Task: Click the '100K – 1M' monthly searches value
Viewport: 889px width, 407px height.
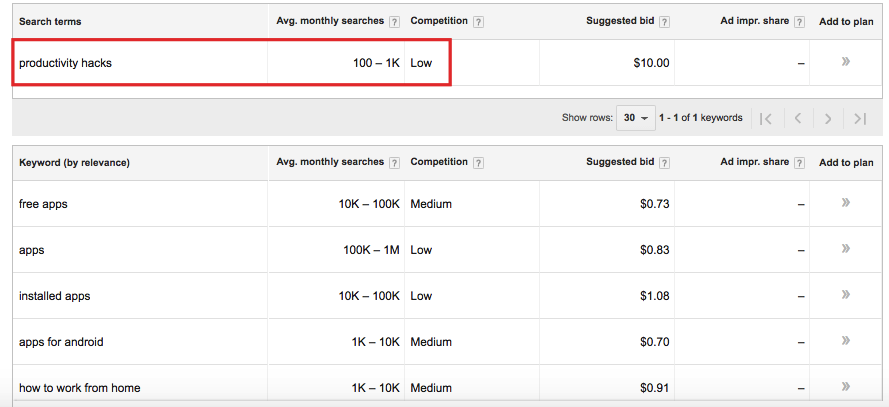Action: (371, 250)
